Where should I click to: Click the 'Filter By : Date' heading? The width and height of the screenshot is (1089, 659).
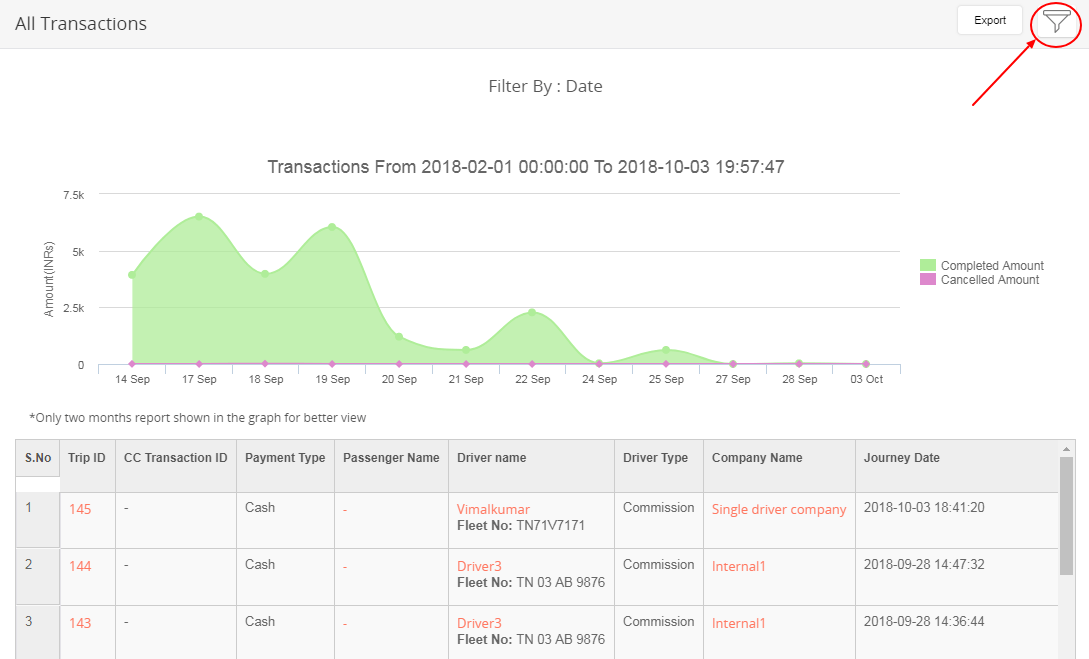(x=545, y=86)
